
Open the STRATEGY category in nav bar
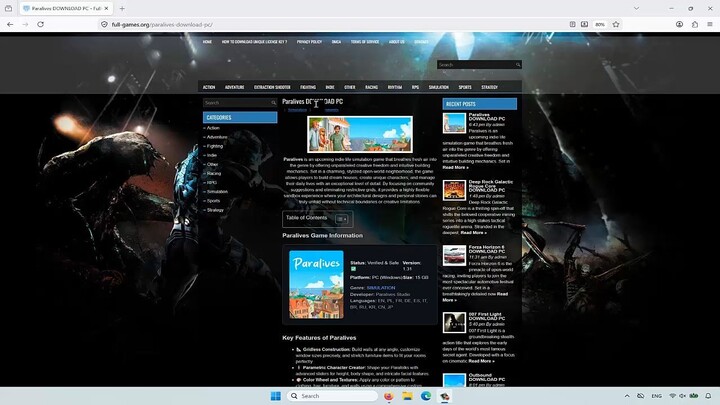pos(489,87)
